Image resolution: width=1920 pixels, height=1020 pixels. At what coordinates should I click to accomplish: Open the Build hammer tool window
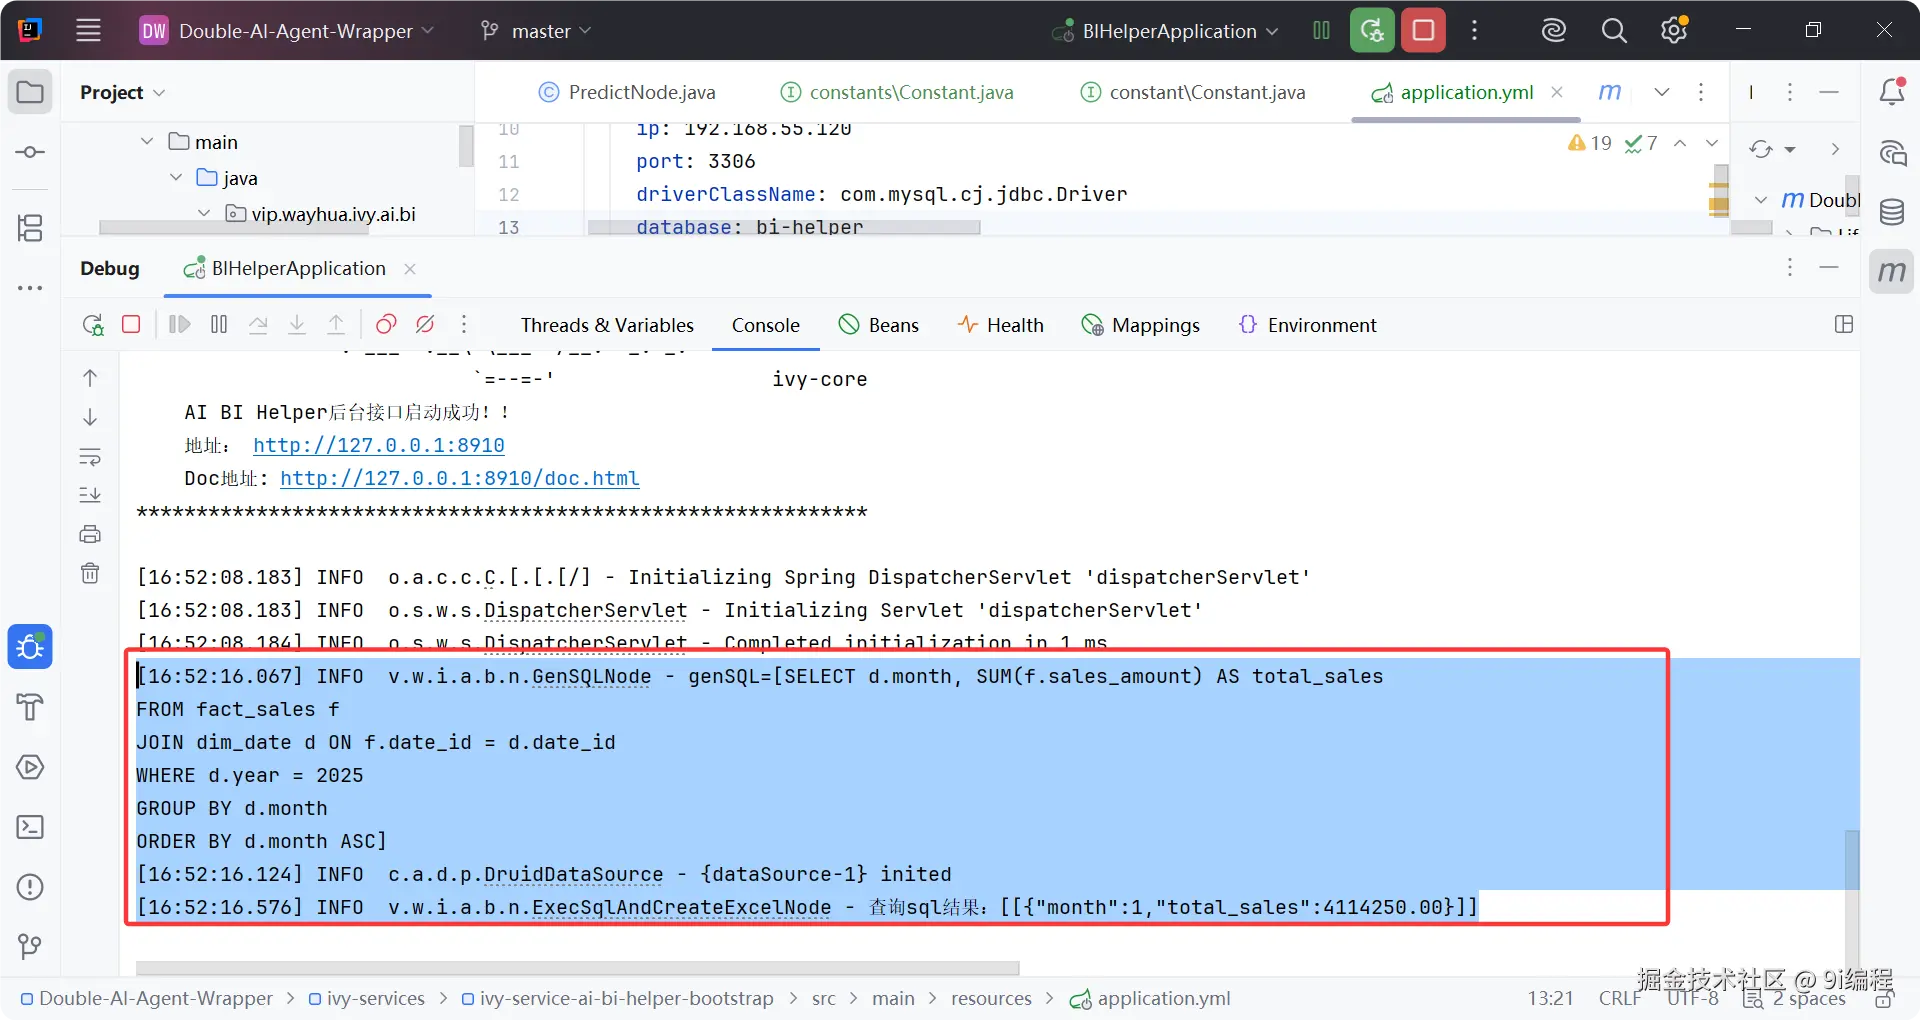coord(30,707)
